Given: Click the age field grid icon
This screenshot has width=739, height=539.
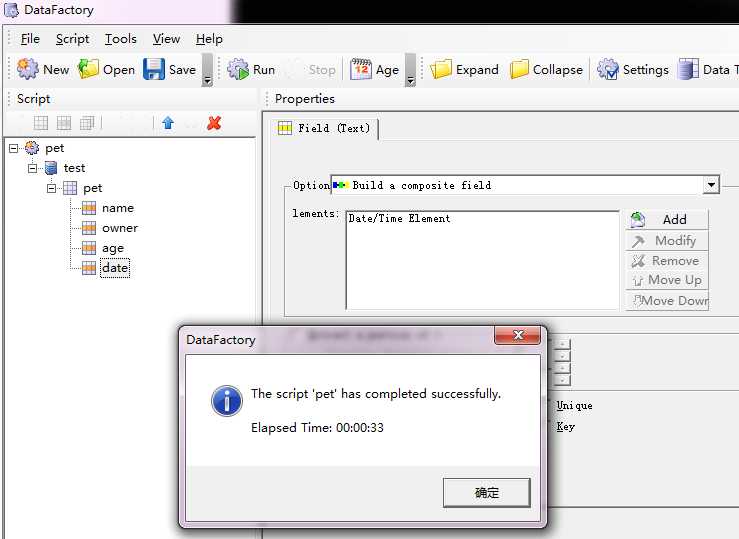Looking at the screenshot, I should click(89, 248).
